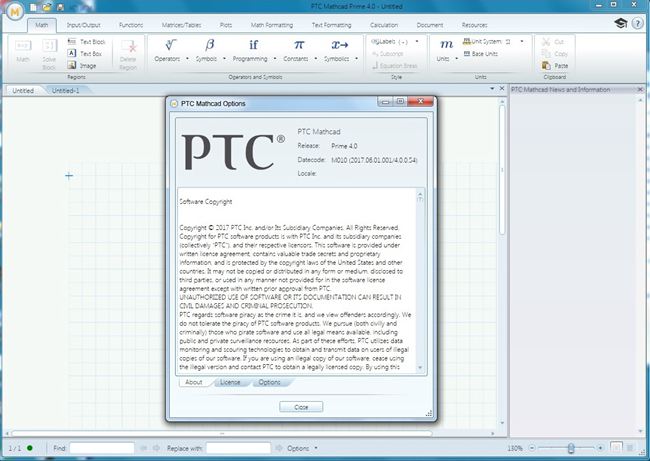Switch to page view in status bar
Screen dimensions: 650x461
click(x=616, y=448)
